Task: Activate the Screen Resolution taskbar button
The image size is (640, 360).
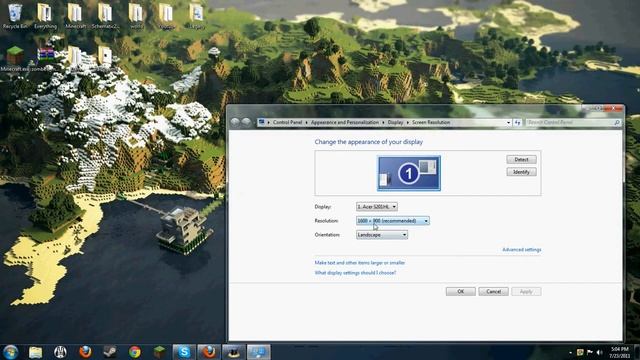Action: pos(259,352)
